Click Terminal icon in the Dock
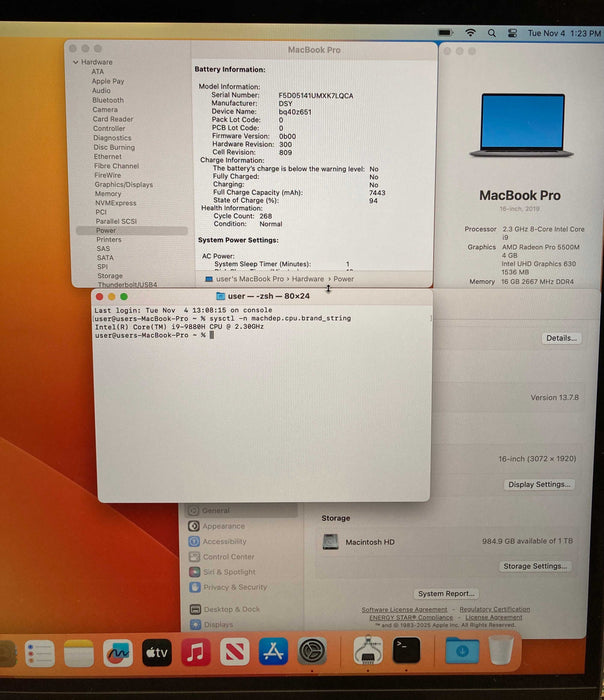The width and height of the screenshot is (604, 700). [406, 650]
